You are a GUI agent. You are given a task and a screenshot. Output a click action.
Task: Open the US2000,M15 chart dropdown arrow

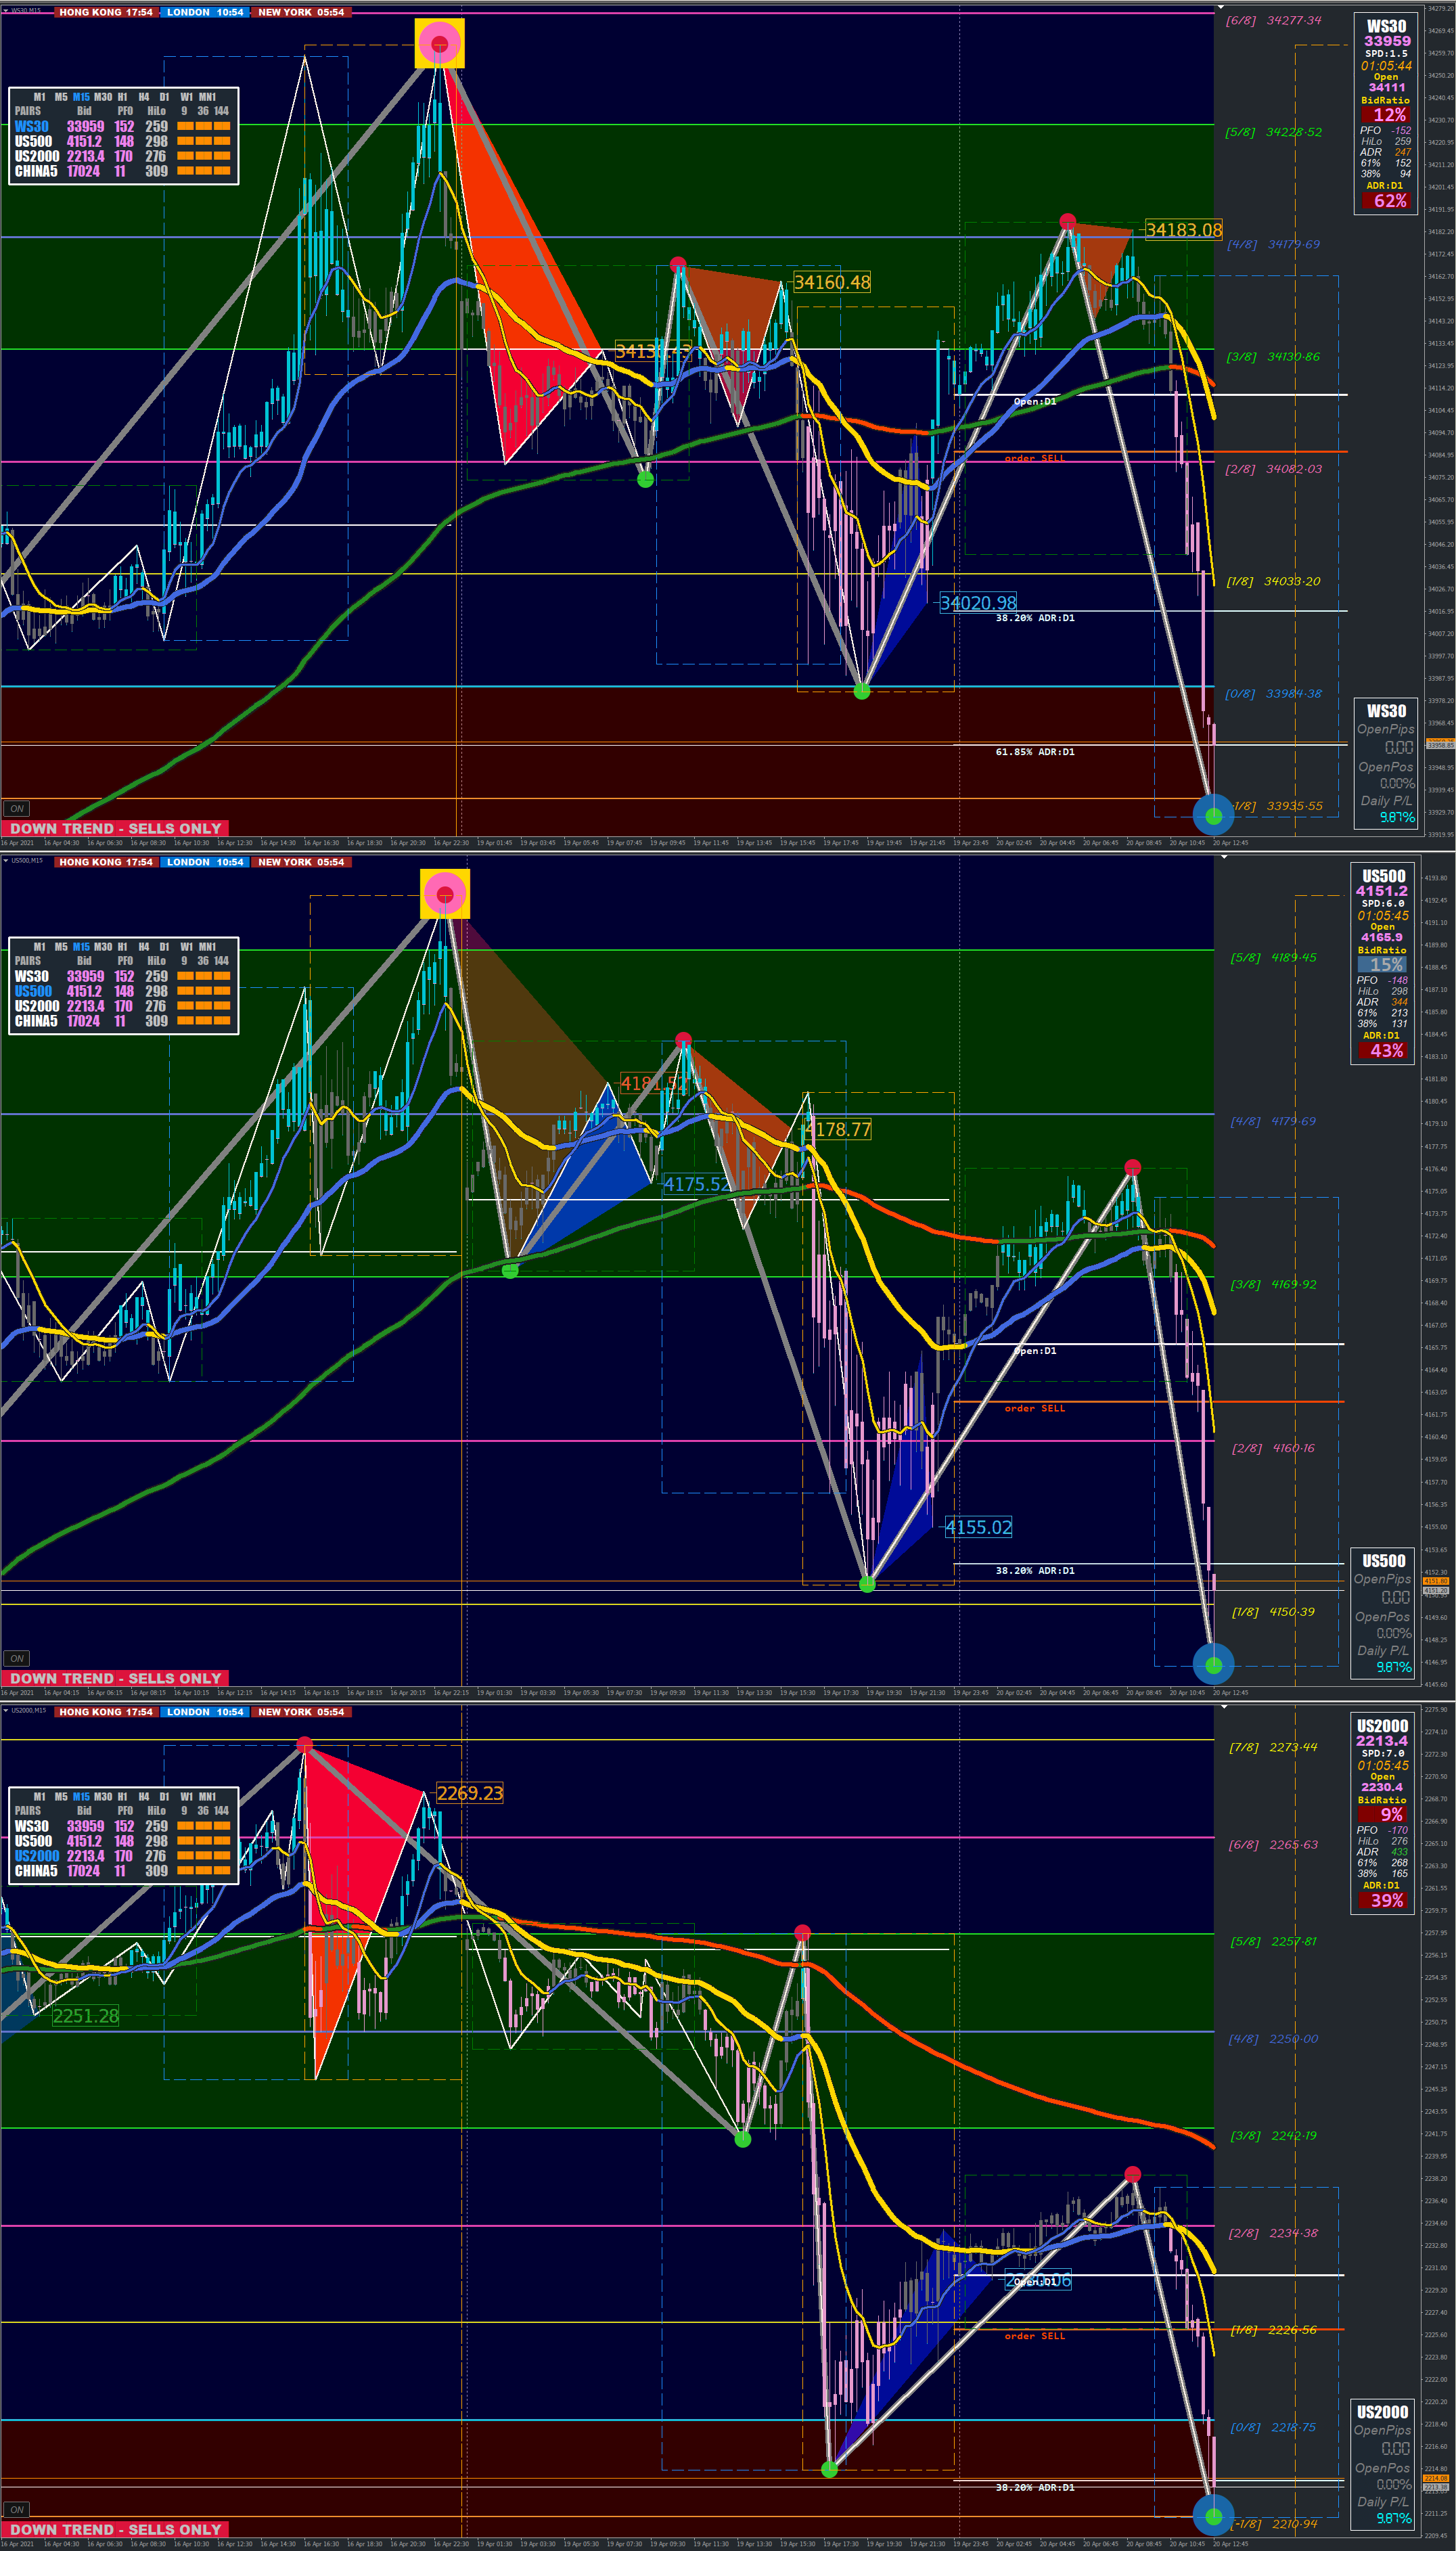[x=5, y=1710]
